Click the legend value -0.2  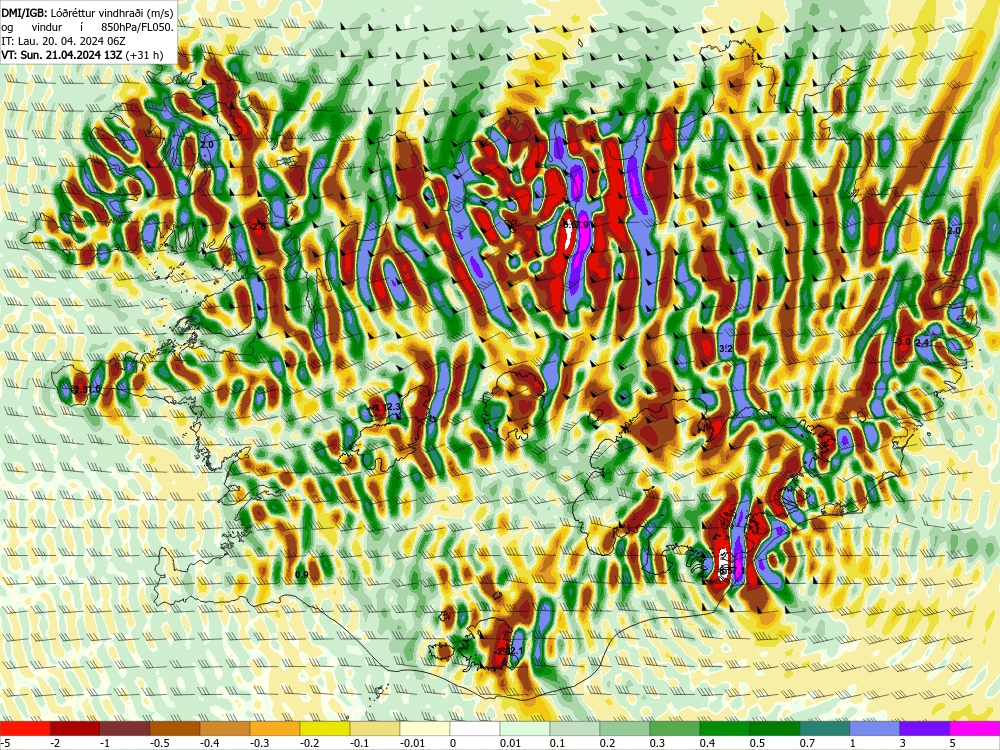tap(309, 743)
